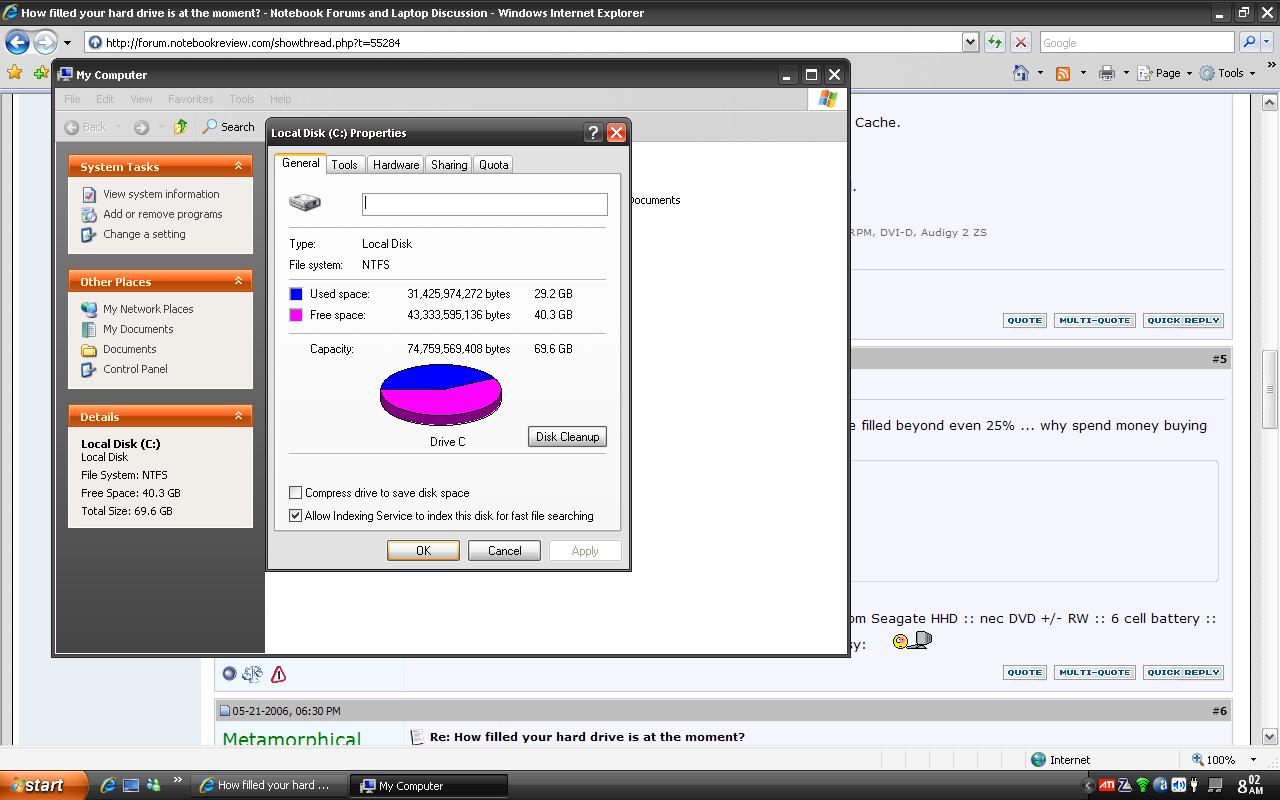Open the Favorites menu in My Computer

(190, 99)
